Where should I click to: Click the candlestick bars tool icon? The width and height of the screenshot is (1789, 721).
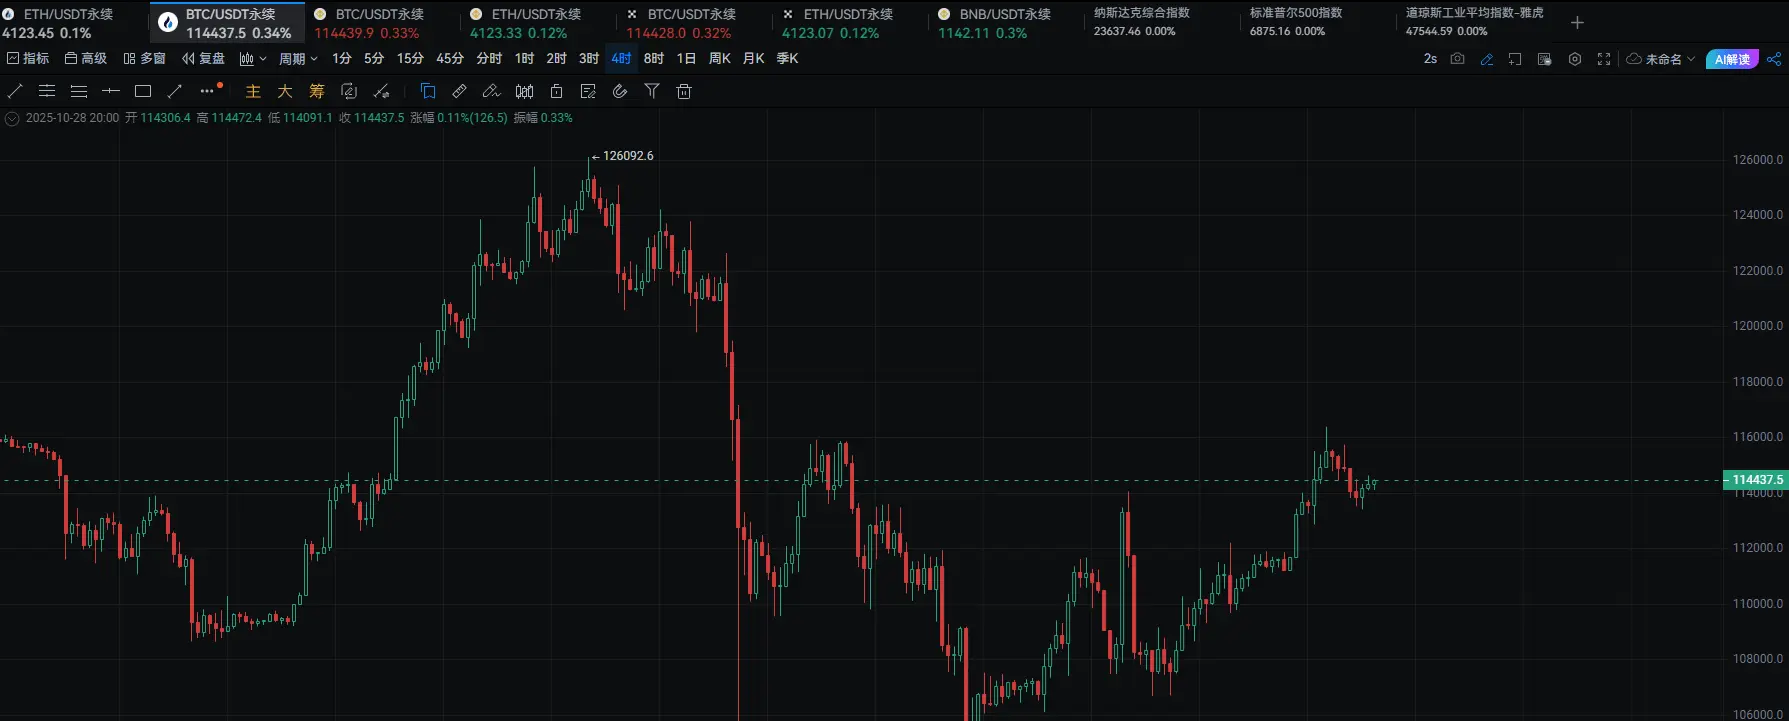524,91
